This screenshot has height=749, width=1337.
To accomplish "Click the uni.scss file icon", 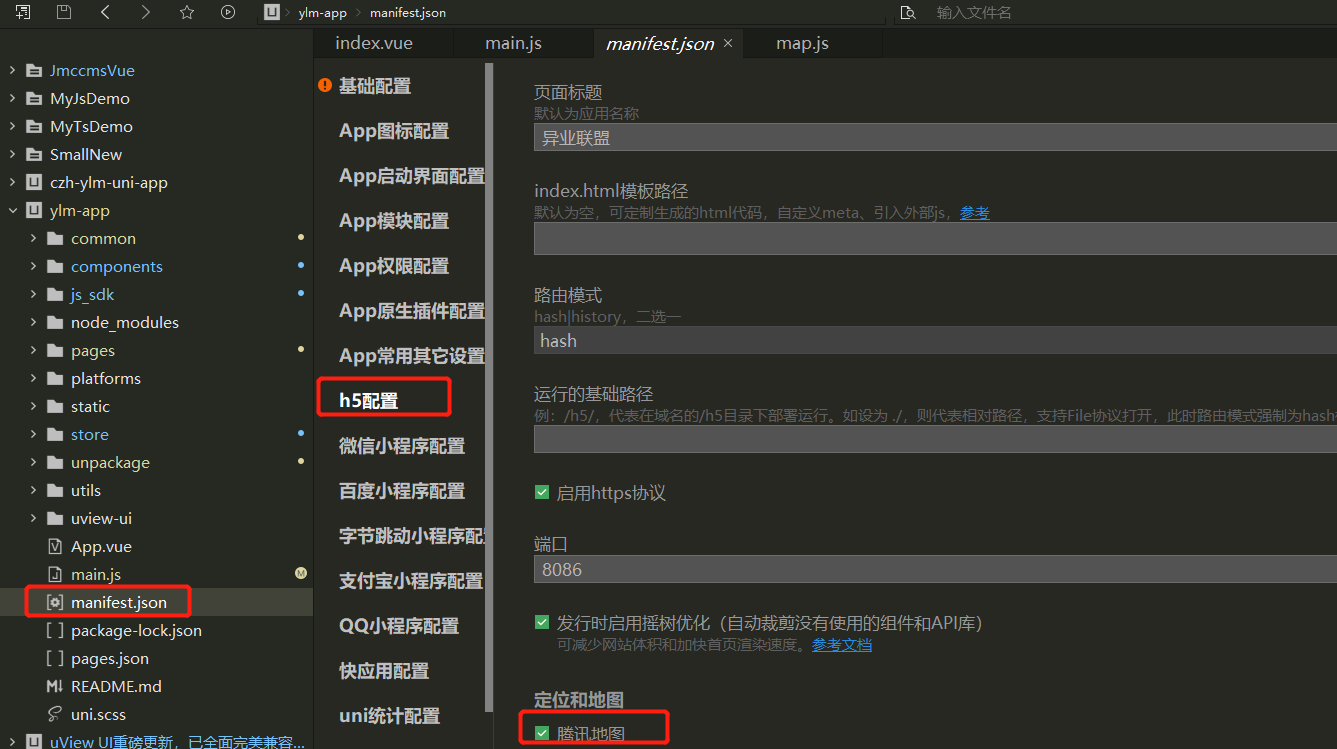I will (x=55, y=714).
